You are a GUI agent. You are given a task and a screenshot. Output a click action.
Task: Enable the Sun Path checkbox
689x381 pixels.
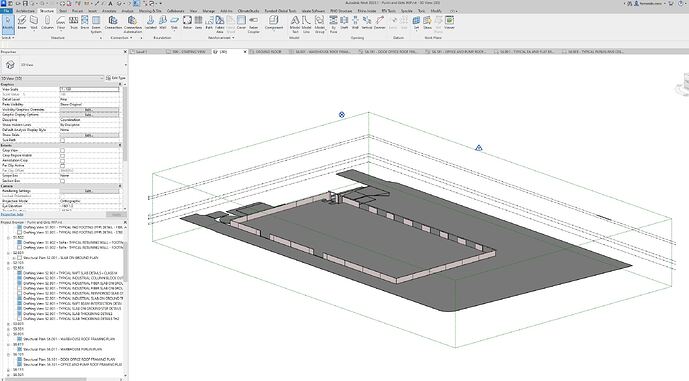point(62,140)
